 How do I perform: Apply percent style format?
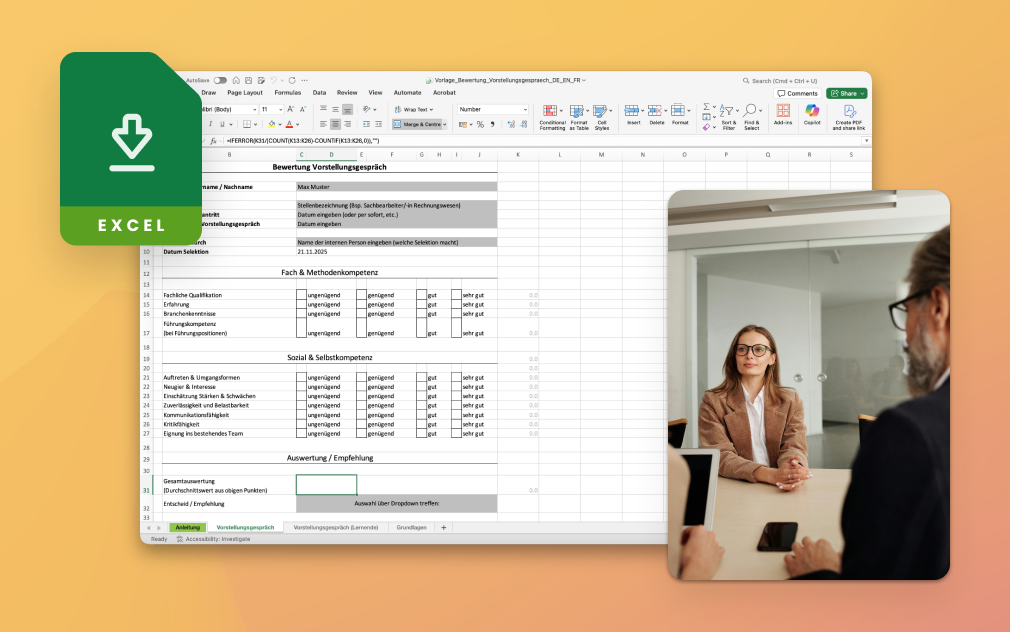pyautogui.click(x=480, y=124)
